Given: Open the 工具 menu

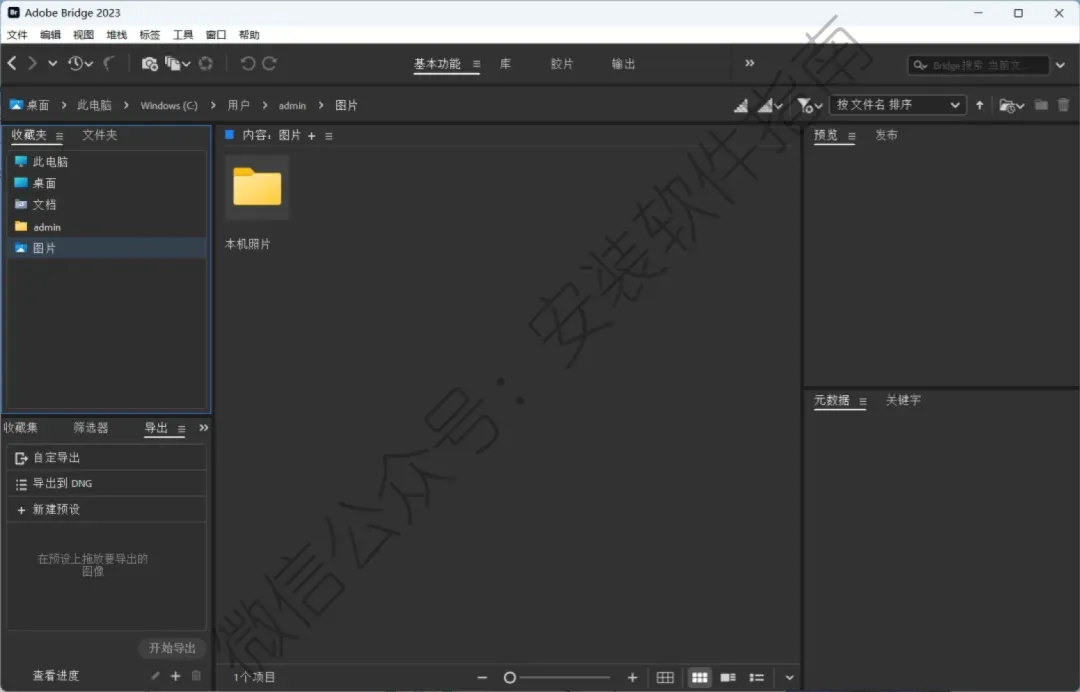Looking at the screenshot, I should [x=183, y=34].
